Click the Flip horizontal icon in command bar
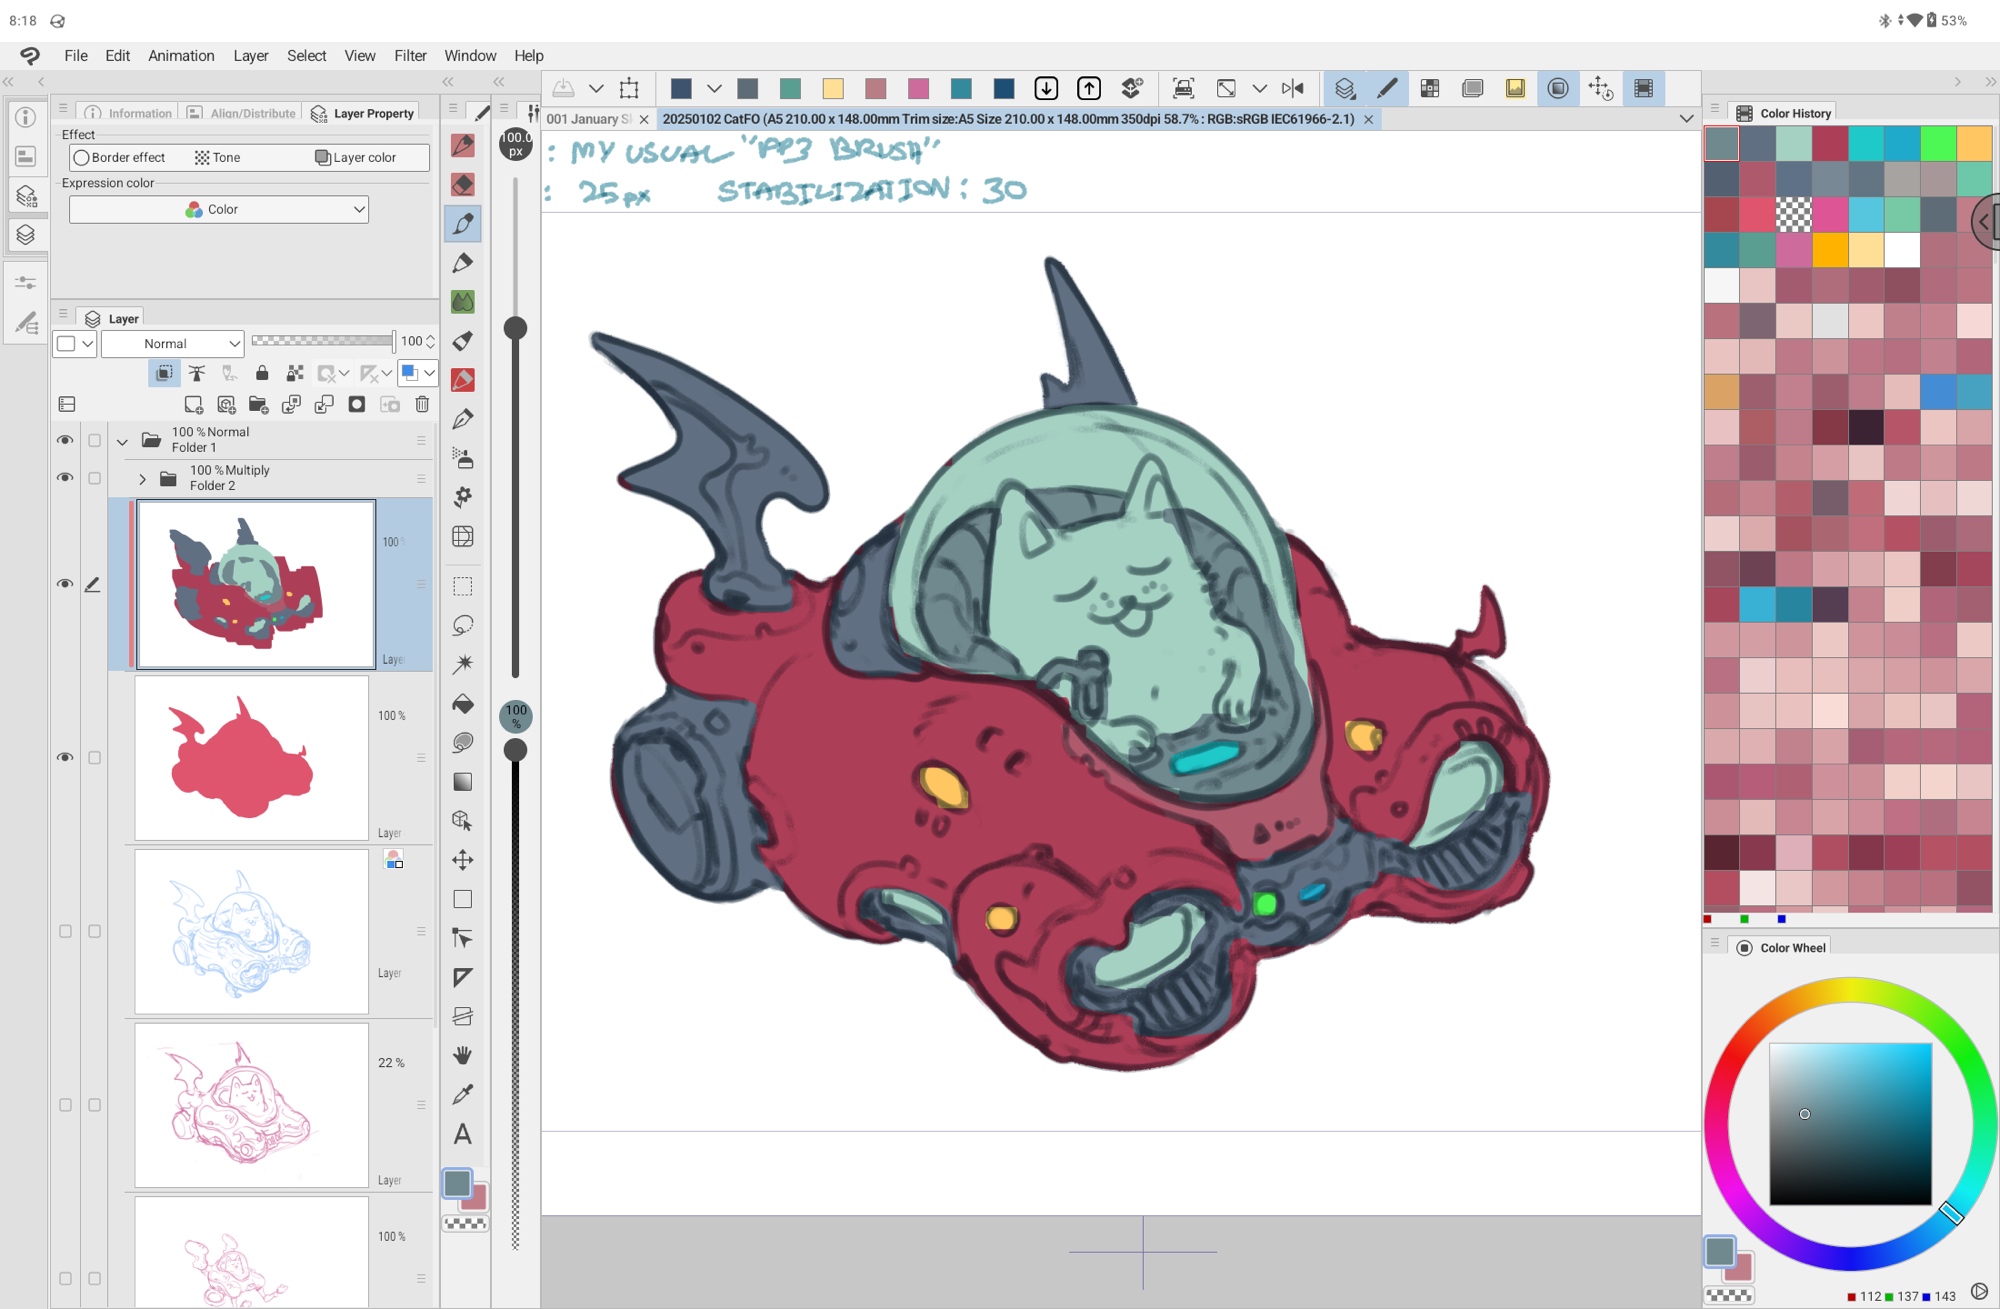This screenshot has height=1309, width=2000. [1292, 88]
